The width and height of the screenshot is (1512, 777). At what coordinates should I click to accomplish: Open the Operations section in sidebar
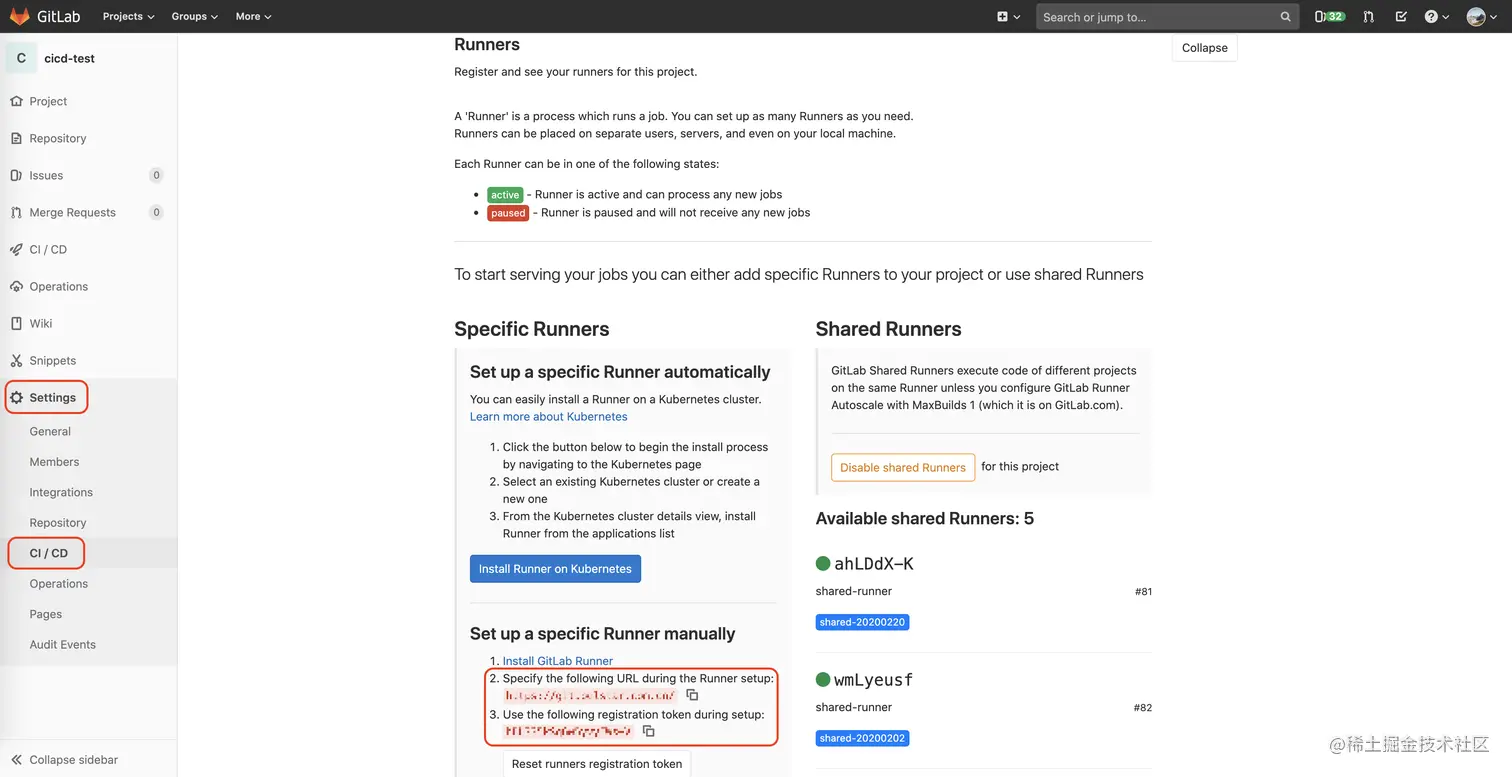tap(60, 286)
